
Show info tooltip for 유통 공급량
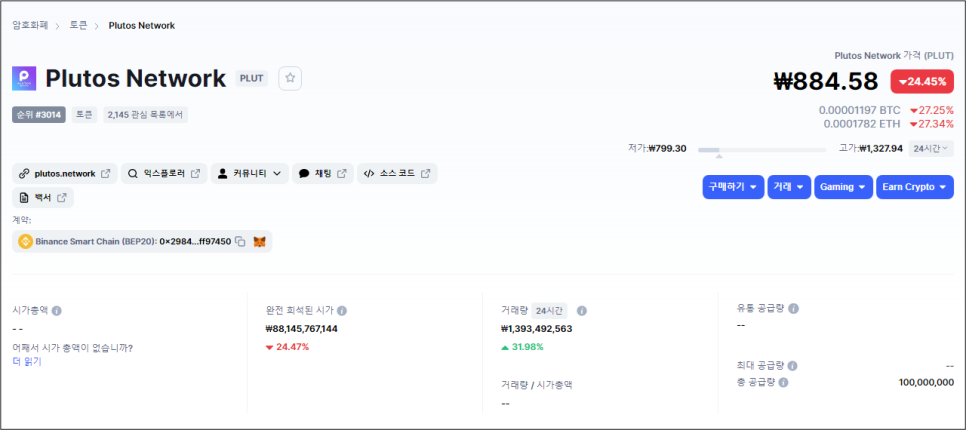(794, 308)
